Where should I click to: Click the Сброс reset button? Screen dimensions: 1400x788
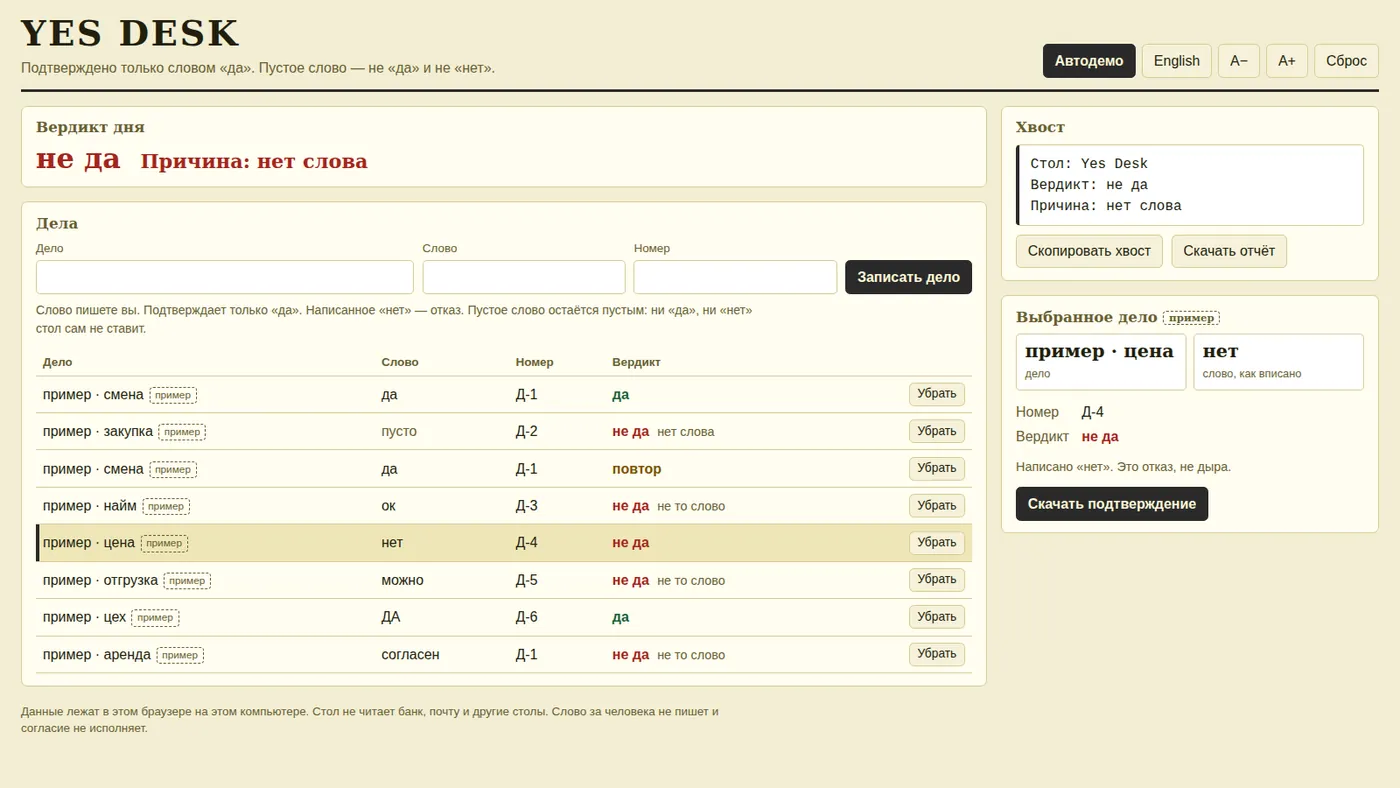pyautogui.click(x=1346, y=61)
